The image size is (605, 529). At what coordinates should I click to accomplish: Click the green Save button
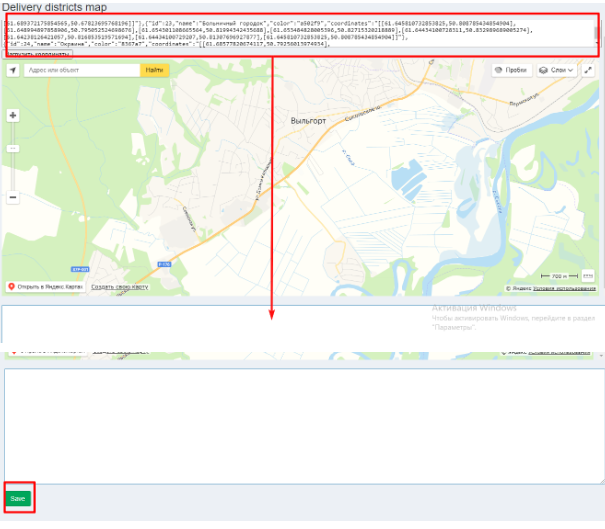coord(18,499)
